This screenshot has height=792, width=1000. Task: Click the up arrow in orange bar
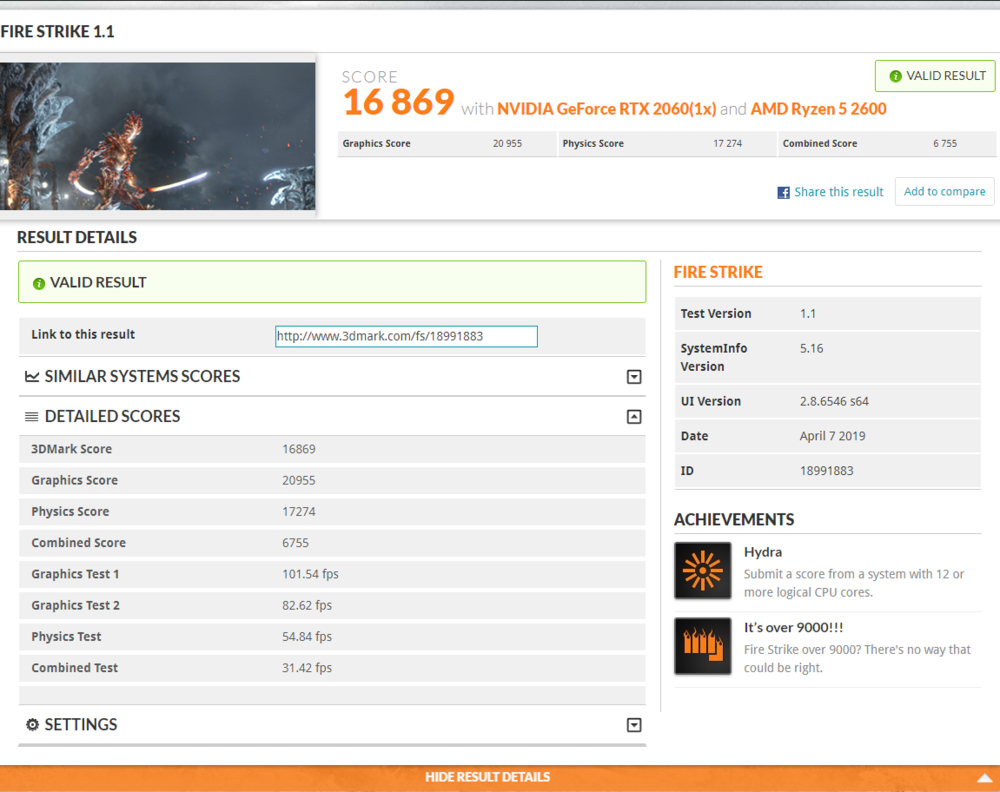point(984,778)
